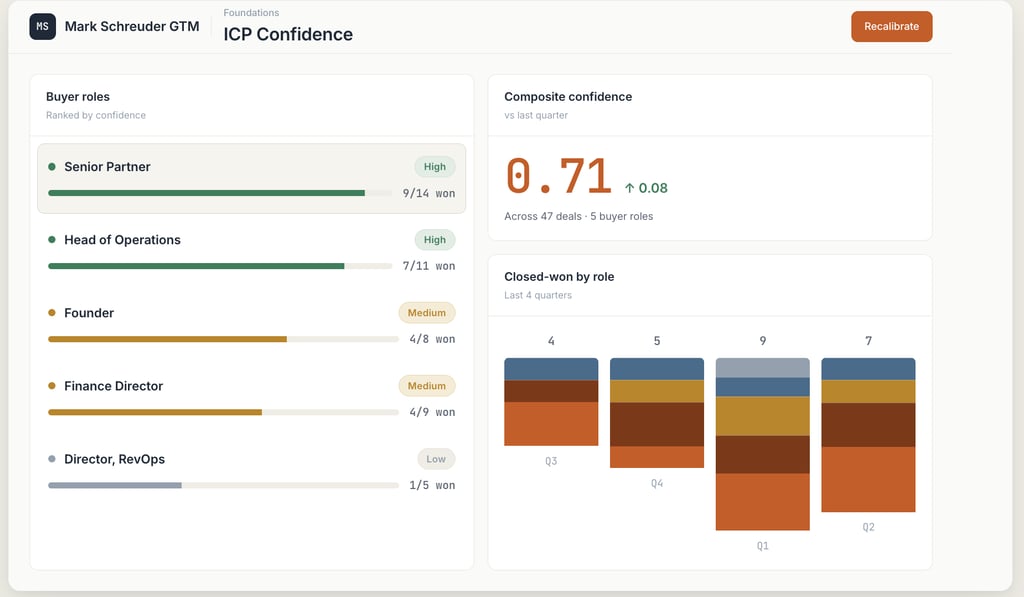Click the gray top segment of Q1 bar

762,367
